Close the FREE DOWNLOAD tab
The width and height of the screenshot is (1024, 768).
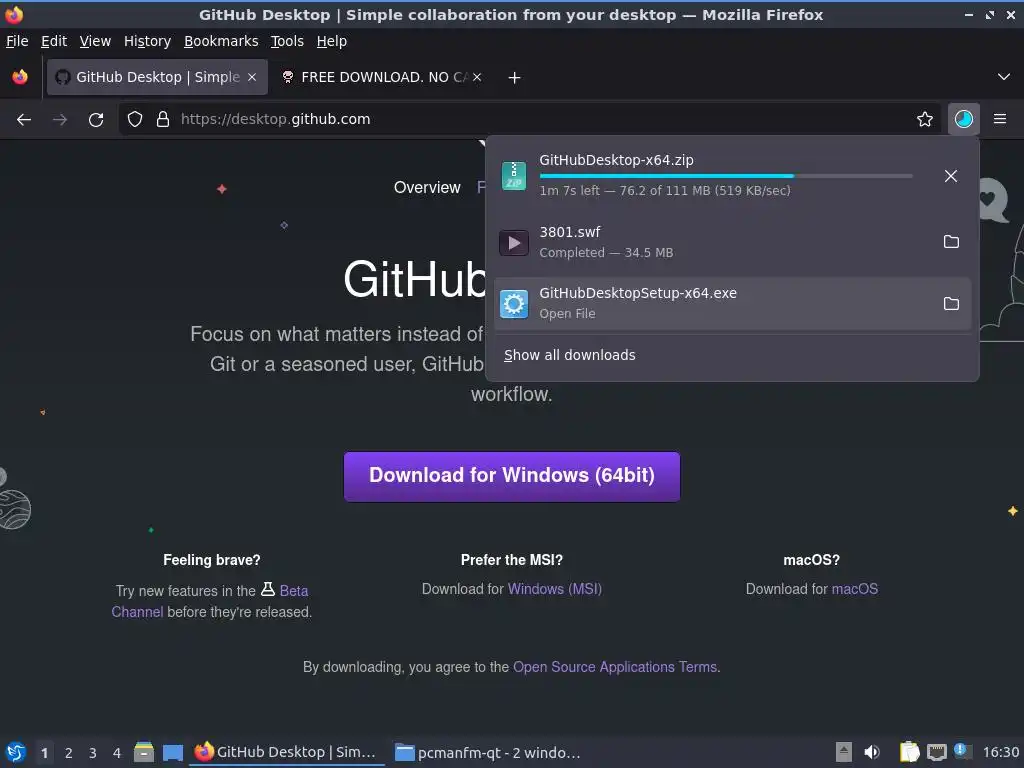pyautogui.click(x=477, y=77)
